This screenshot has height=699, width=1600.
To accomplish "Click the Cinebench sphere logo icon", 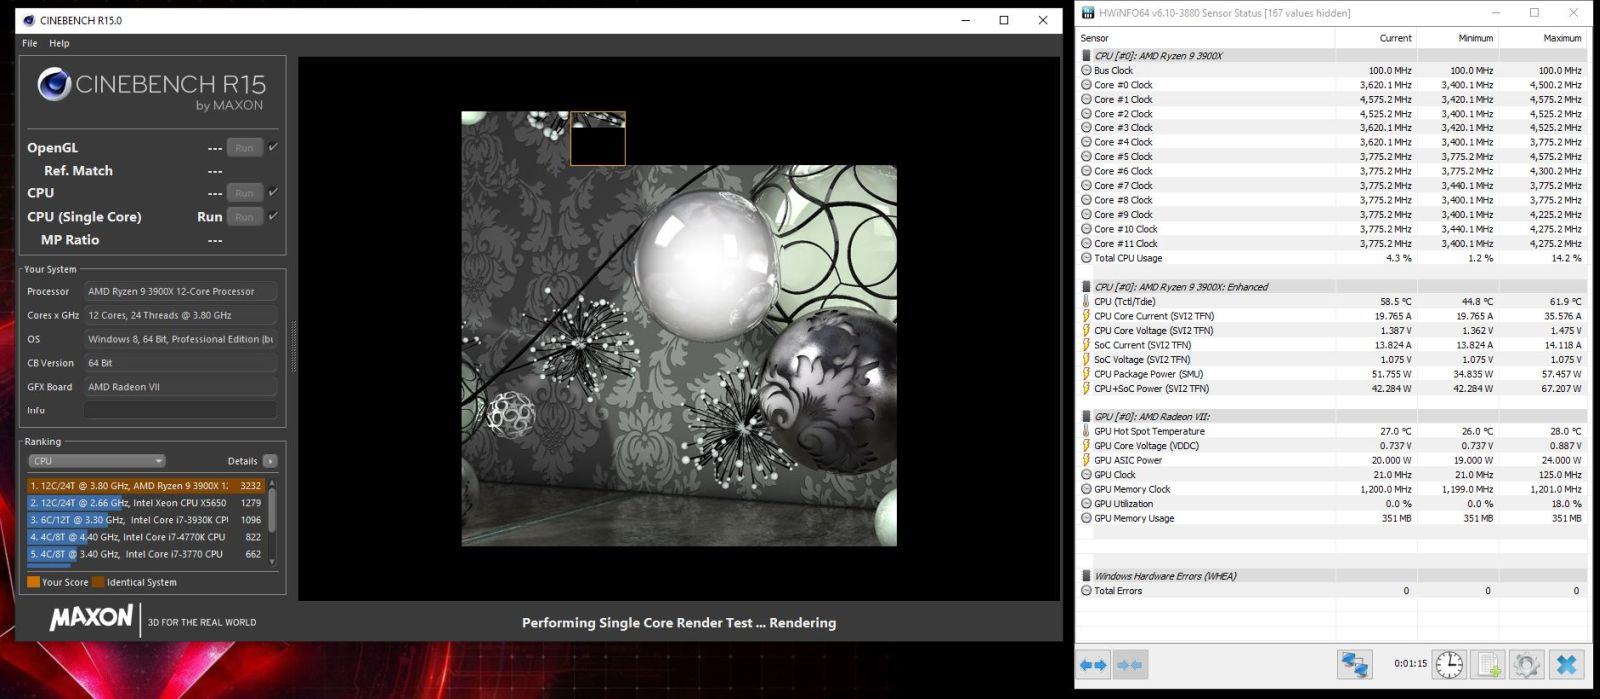I will point(54,84).
